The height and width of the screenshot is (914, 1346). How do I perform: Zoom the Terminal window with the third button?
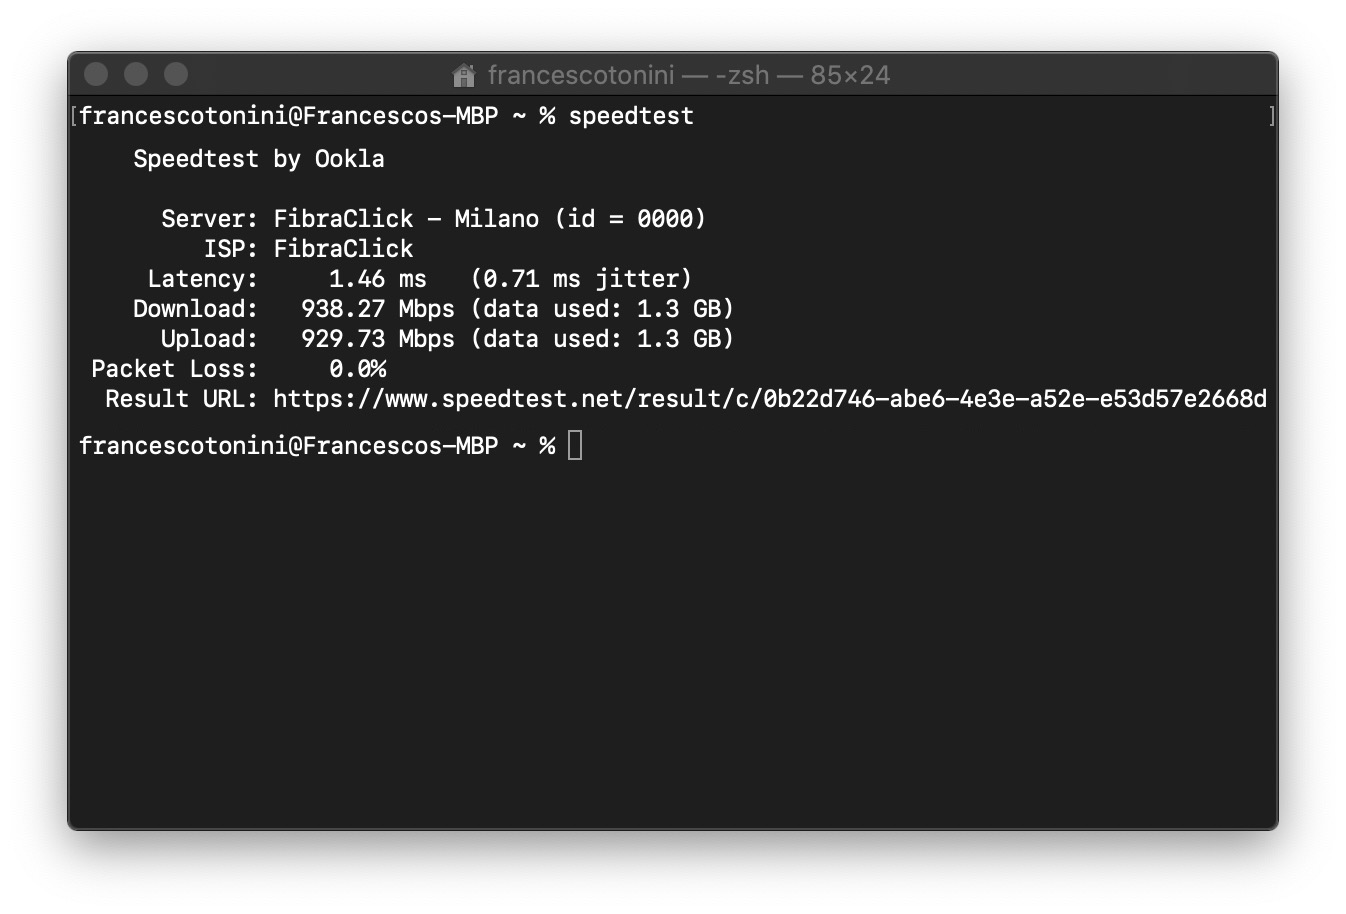176,75
